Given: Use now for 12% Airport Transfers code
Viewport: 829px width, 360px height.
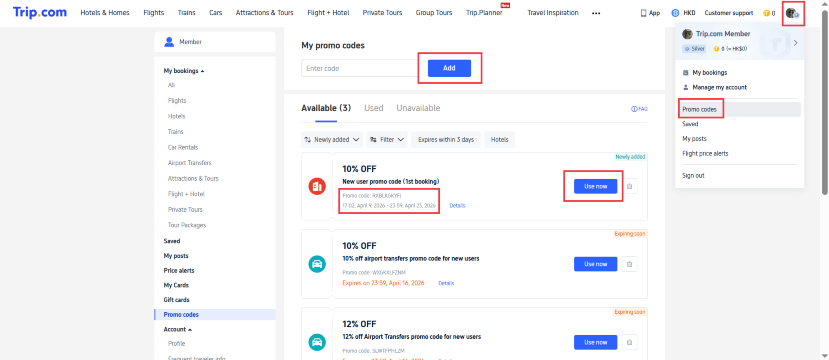Looking at the screenshot, I should click(x=595, y=342).
